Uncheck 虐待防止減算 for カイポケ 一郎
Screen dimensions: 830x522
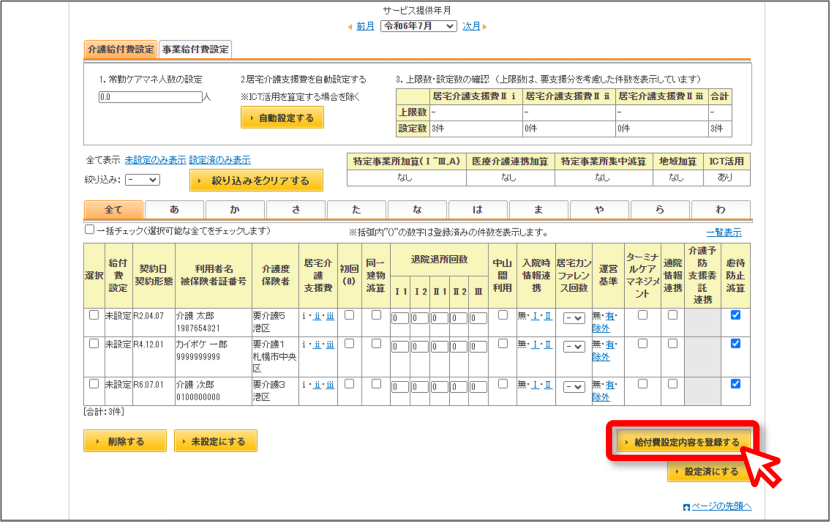point(735,344)
